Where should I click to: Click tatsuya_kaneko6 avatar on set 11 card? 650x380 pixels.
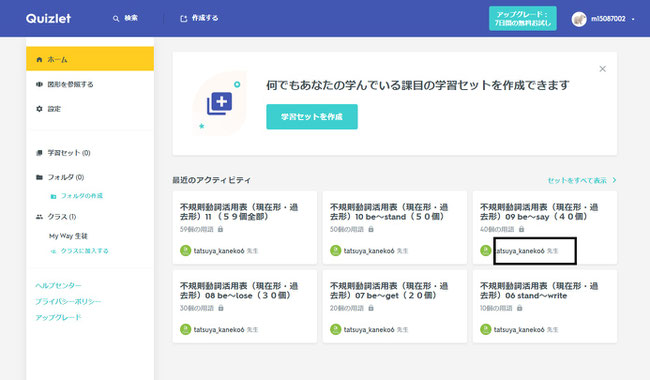185,250
